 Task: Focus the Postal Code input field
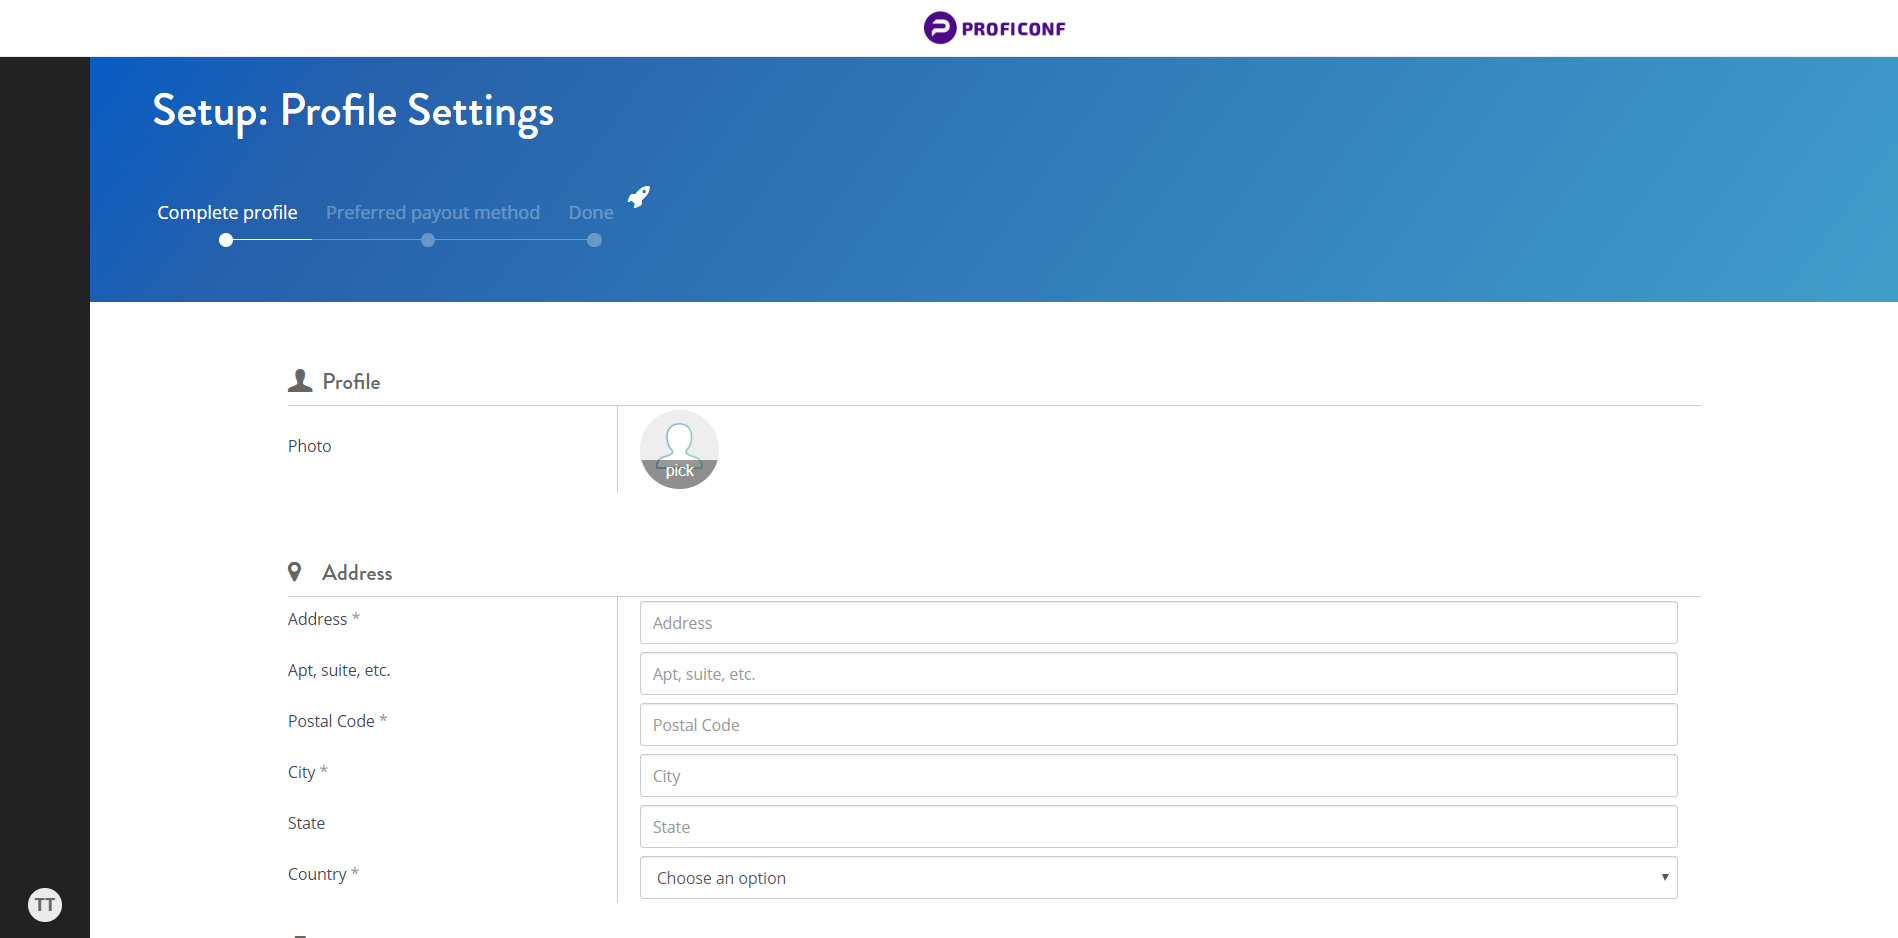1159,725
